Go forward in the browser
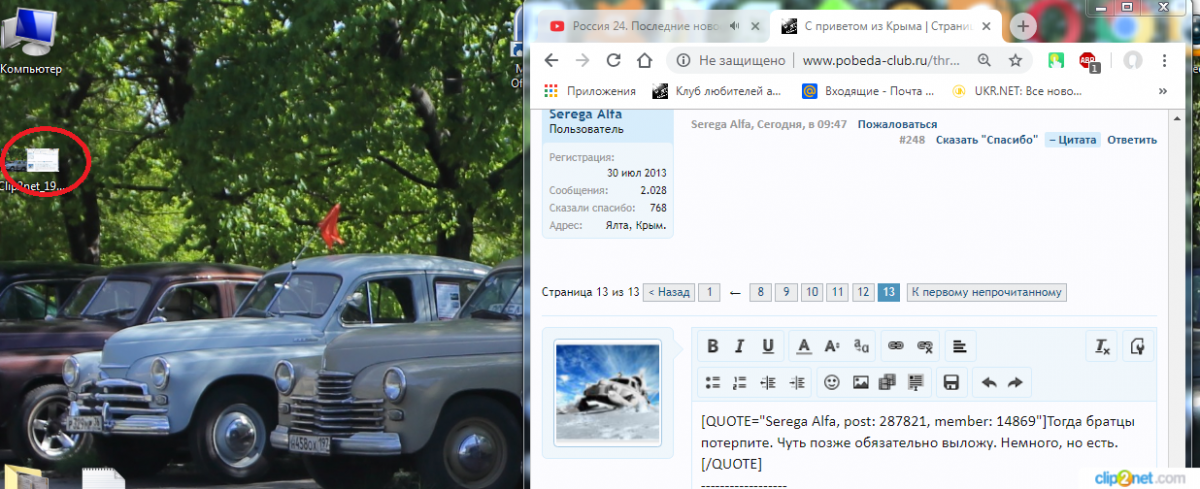The image size is (1200, 489). 582,60
